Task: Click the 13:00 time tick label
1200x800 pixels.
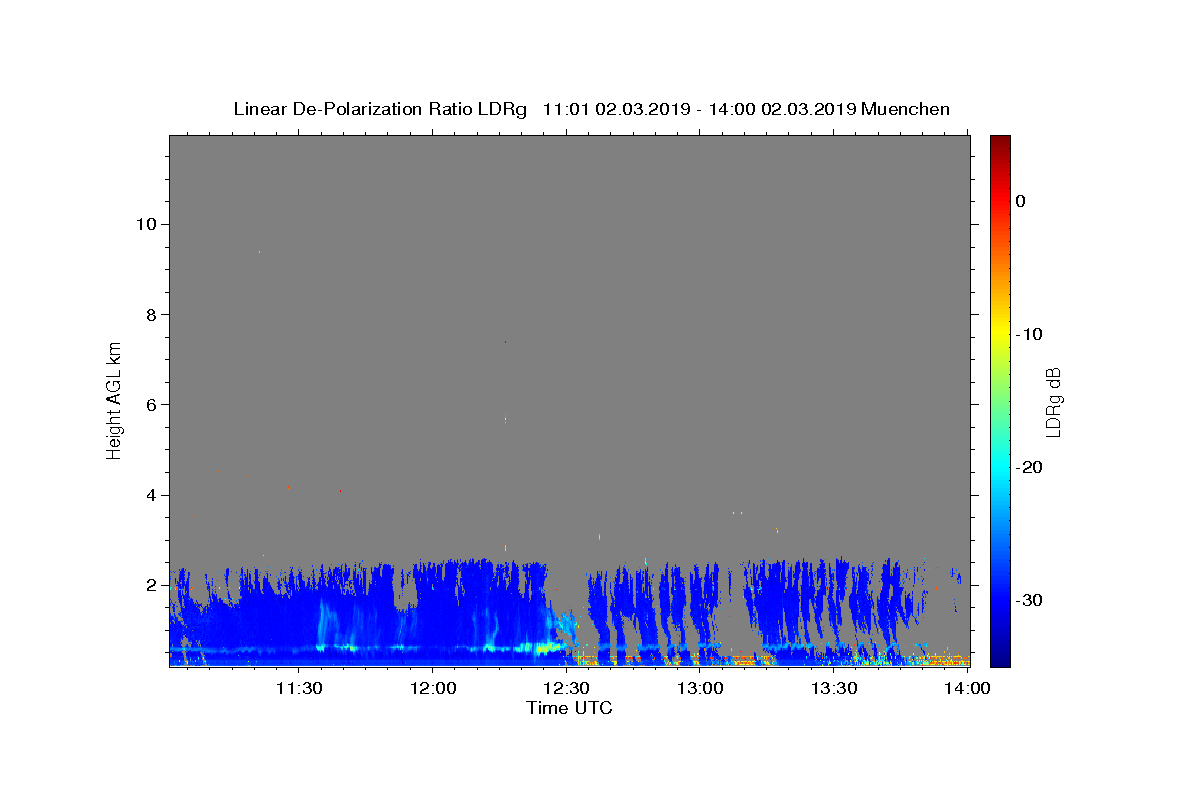Action: click(x=701, y=688)
